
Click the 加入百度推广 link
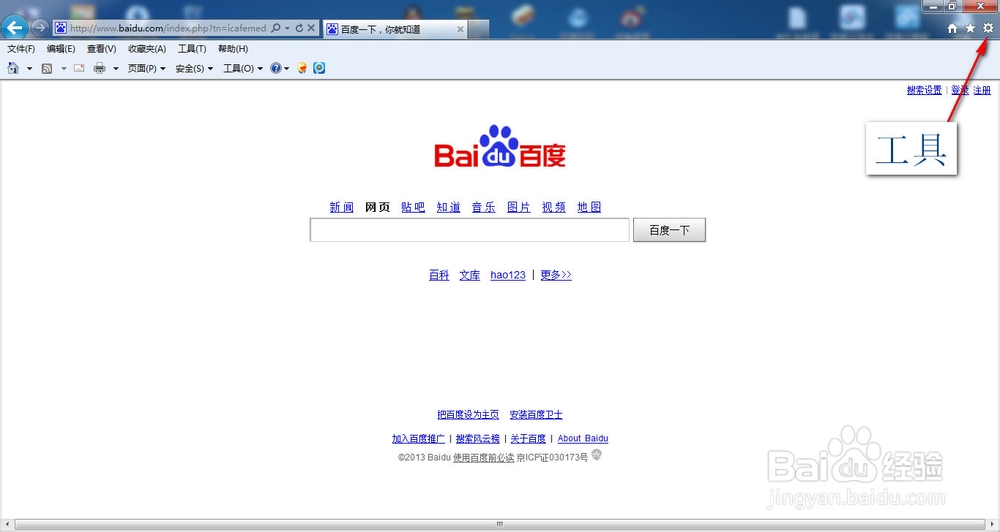418,438
